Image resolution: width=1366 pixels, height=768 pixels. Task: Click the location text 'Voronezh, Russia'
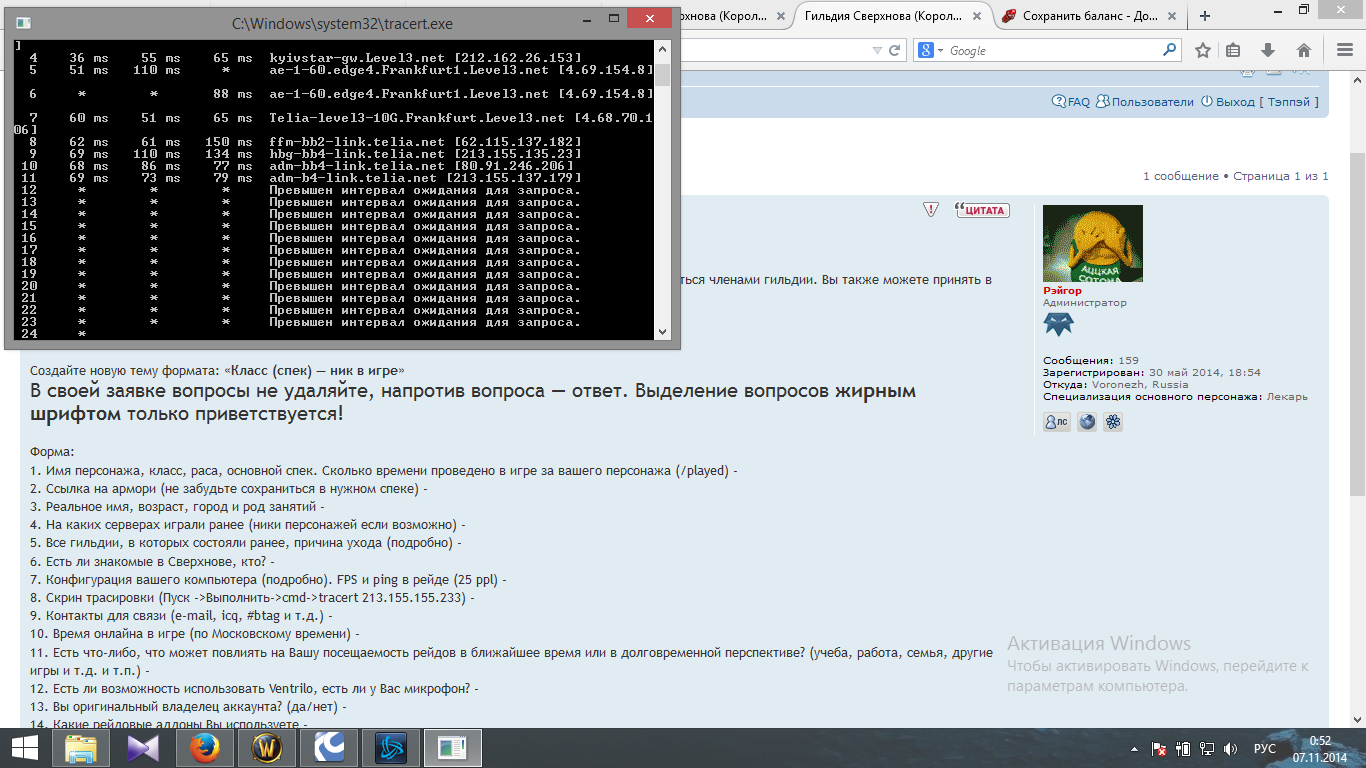(1139, 384)
